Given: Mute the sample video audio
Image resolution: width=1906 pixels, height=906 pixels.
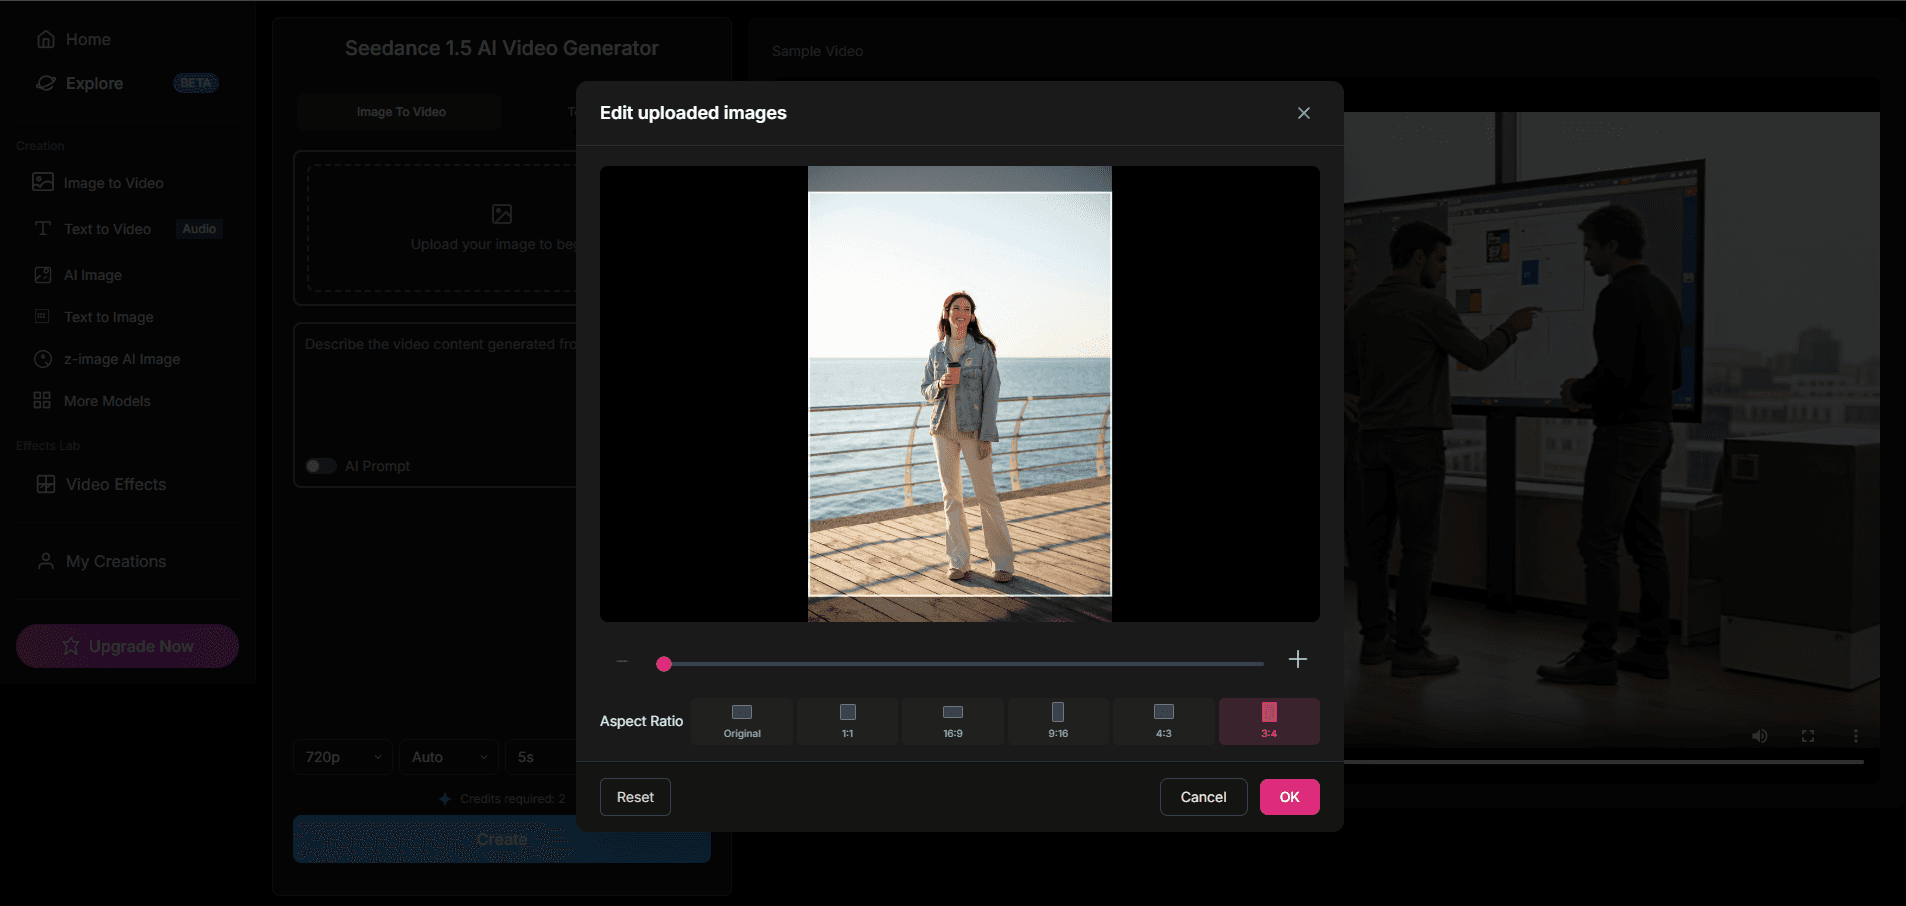Looking at the screenshot, I should pyautogui.click(x=1760, y=735).
